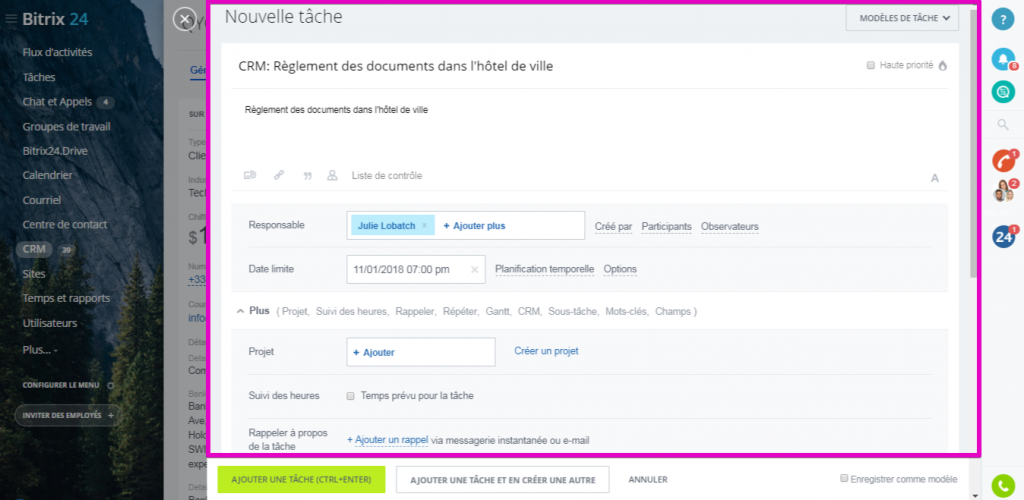This screenshot has width=1024, height=500.
Task: Enable the Haute priorité checkbox
Action: point(871,65)
